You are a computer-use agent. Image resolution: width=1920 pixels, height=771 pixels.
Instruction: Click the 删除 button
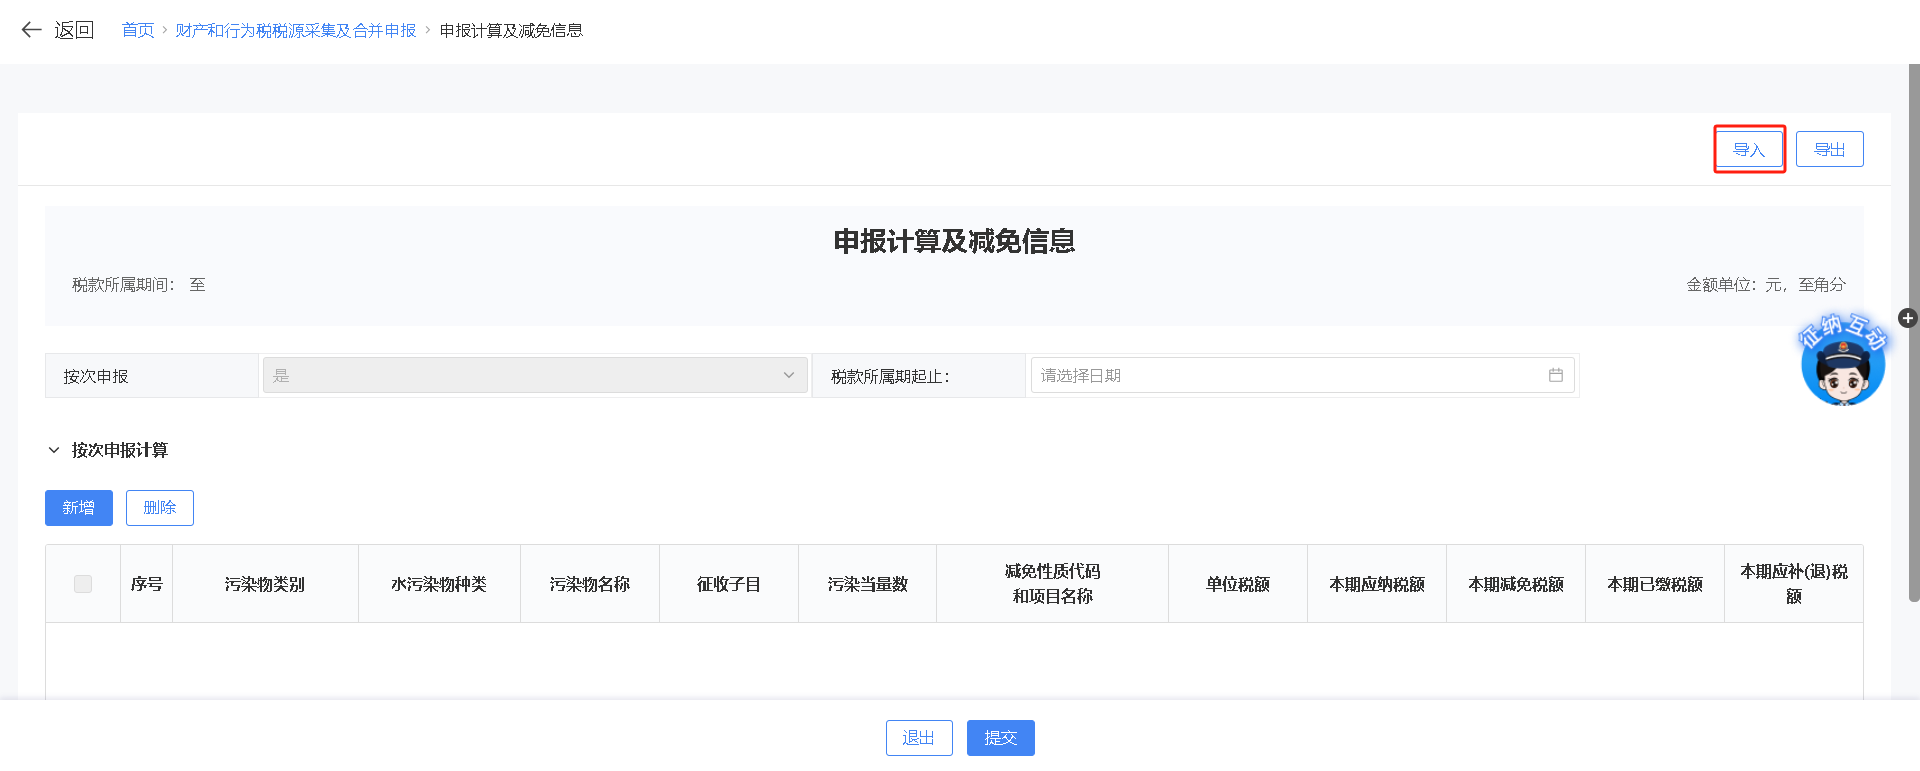point(160,508)
